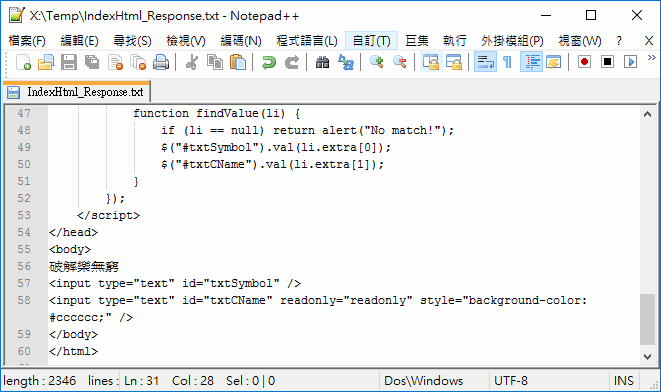Open the 編輯(E) menu
The width and height of the screenshot is (661, 392).
tap(80, 41)
